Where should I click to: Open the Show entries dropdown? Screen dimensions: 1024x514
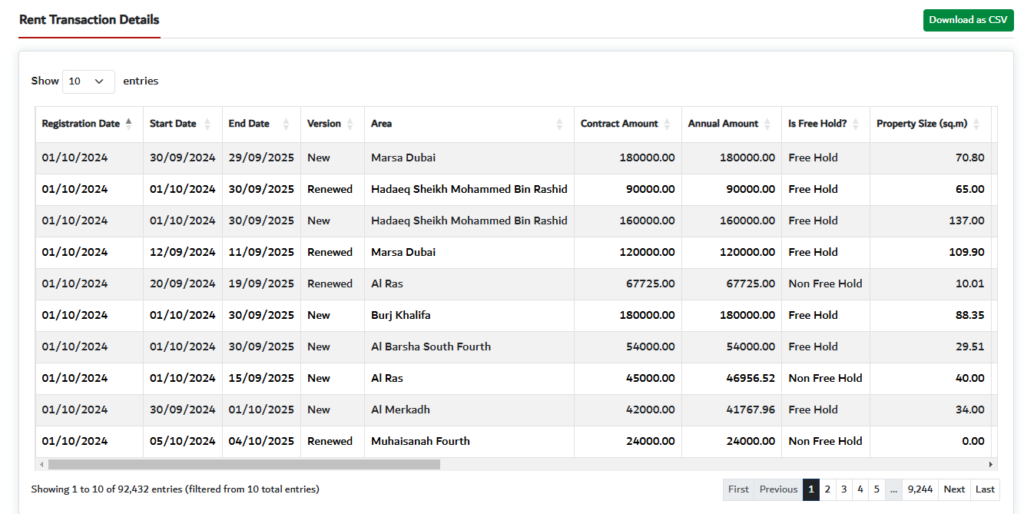click(88, 81)
